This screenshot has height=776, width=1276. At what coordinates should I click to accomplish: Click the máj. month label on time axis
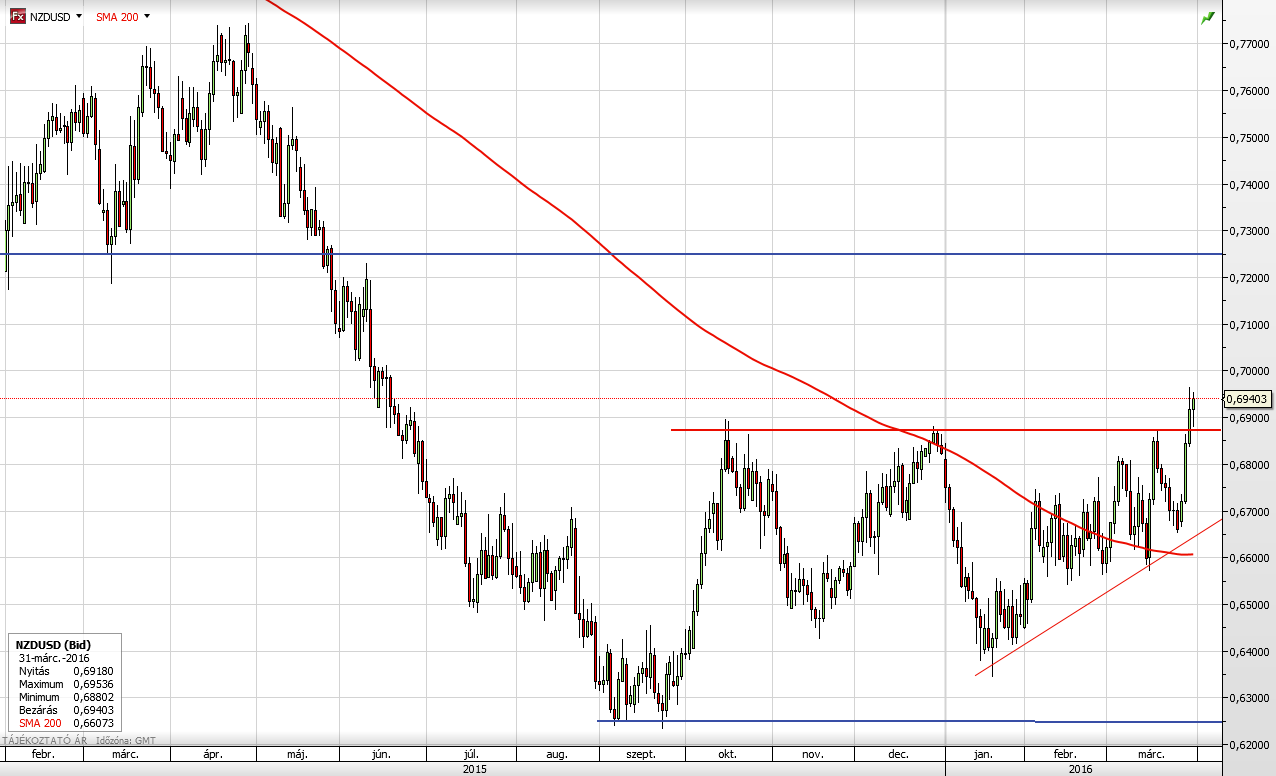[x=296, y=755]
